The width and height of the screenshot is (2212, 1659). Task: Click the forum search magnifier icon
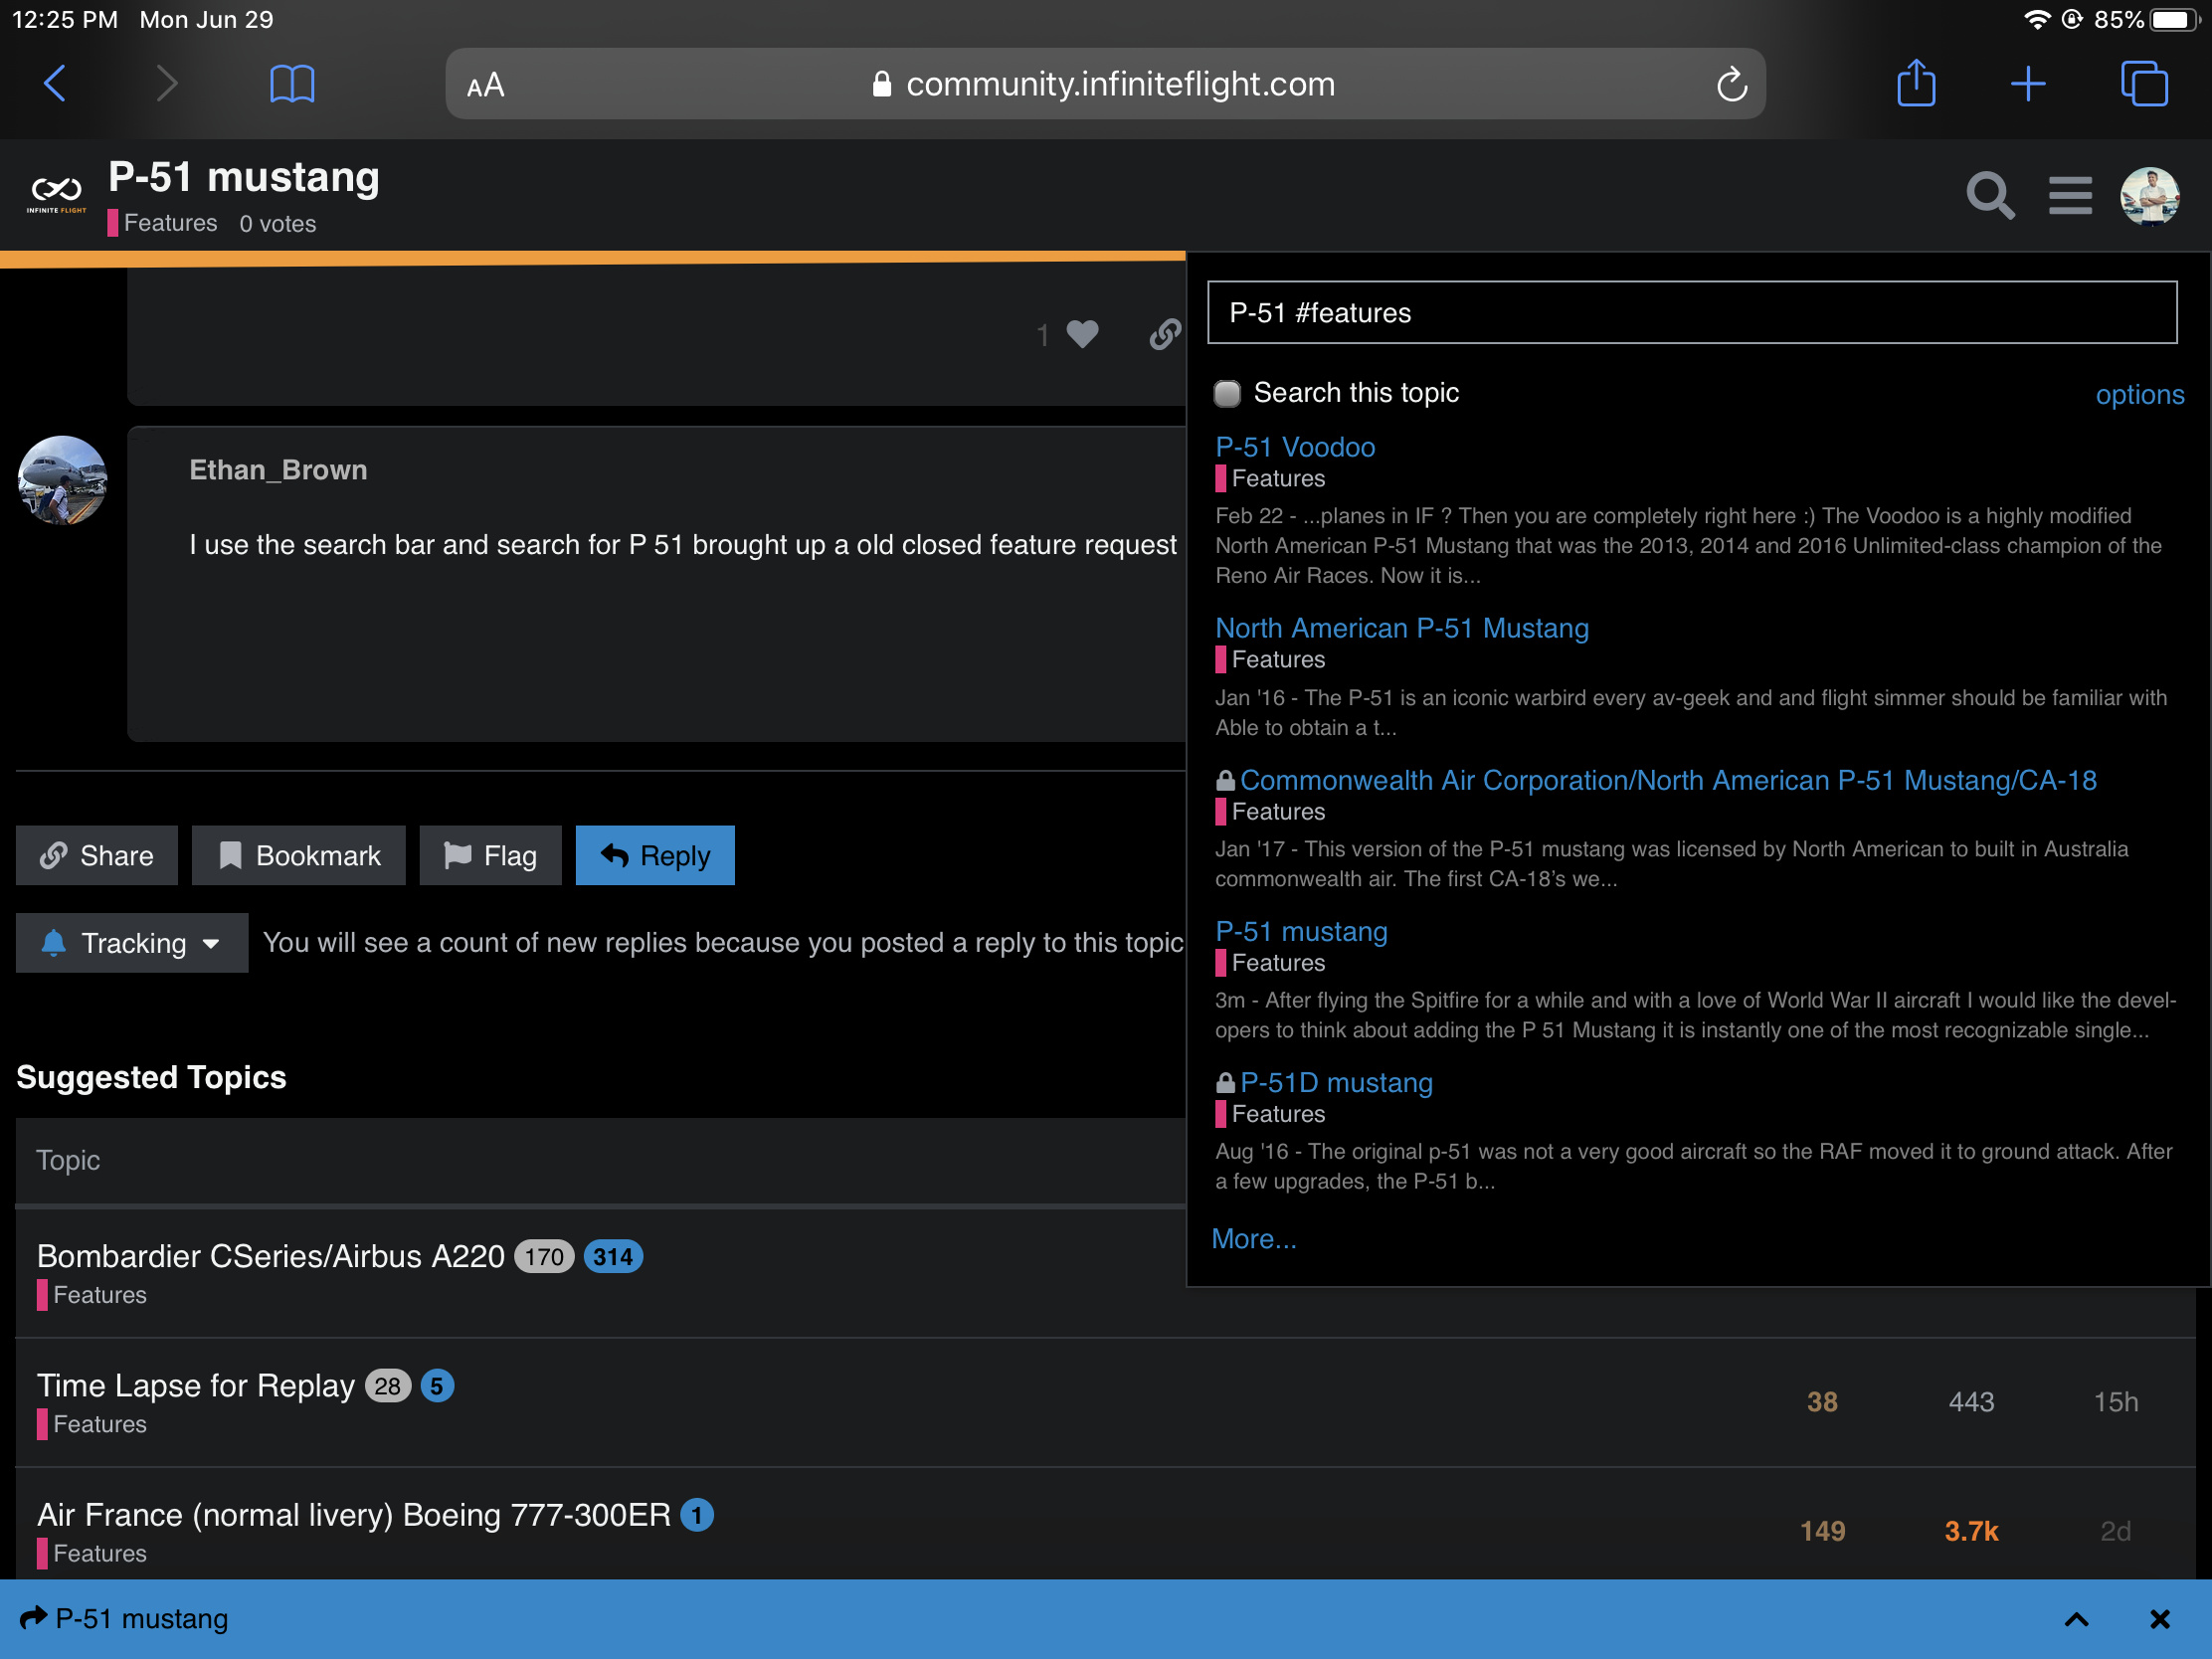[x=1989, y=195]
